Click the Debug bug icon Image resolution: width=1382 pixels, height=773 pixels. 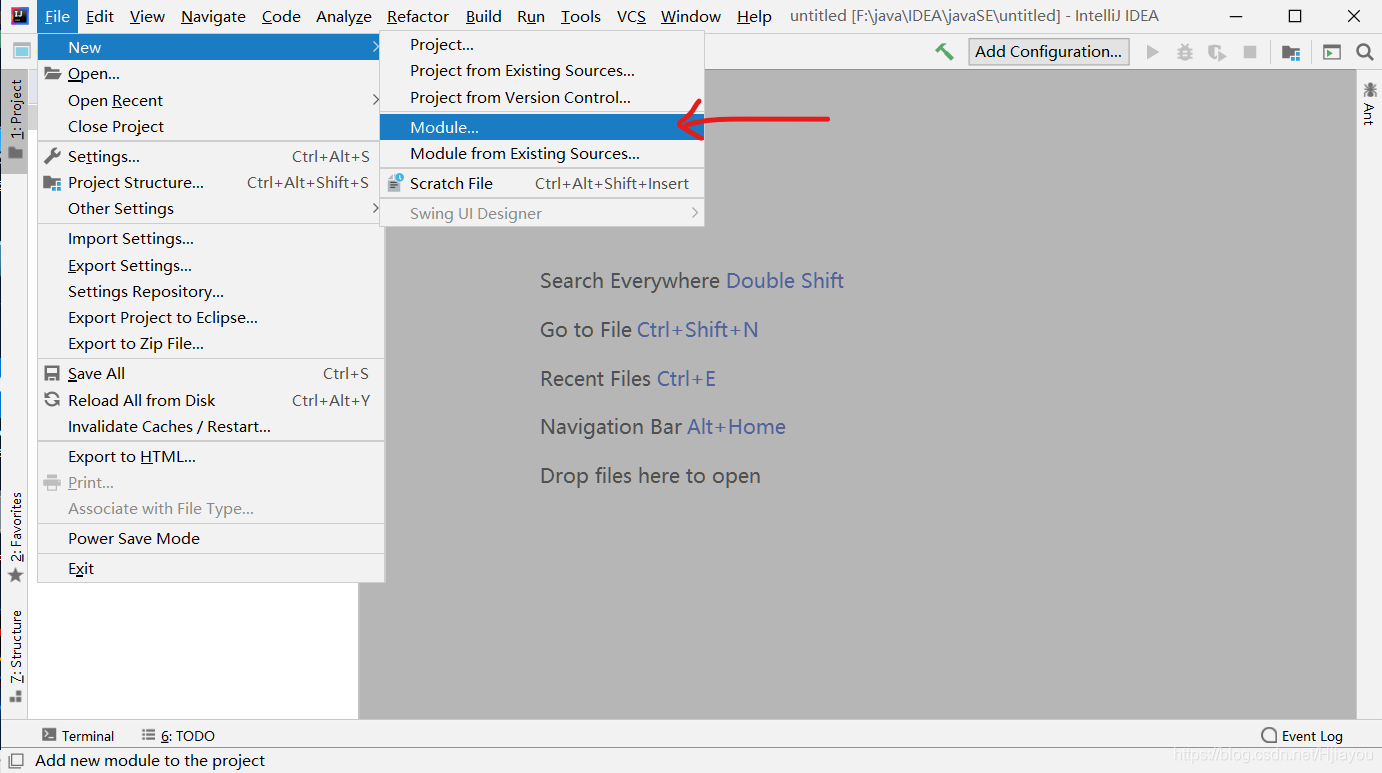(x=1184, y=52)
